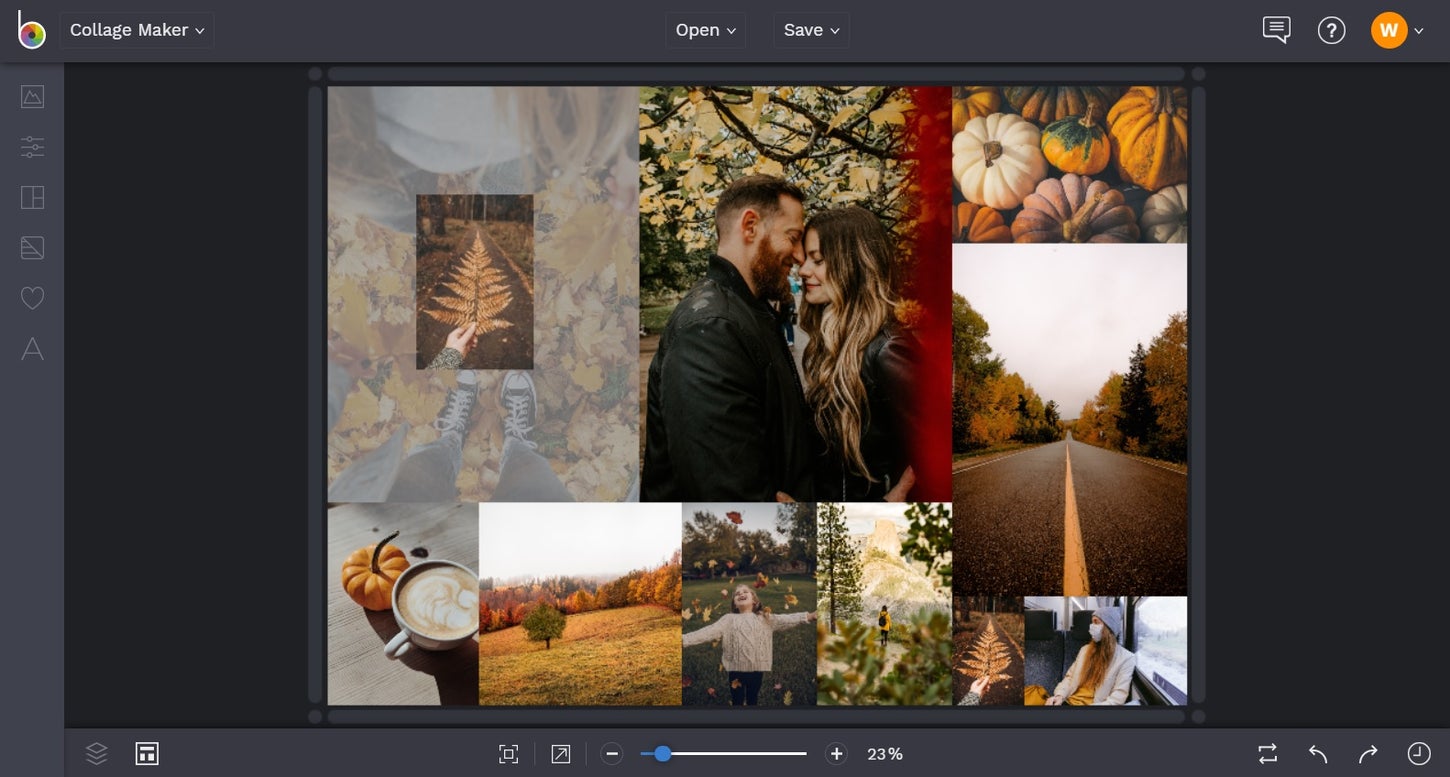Screen dimensions: 1450x777
Task: Open the feedback chat panel
Action: click(1275, 29)
